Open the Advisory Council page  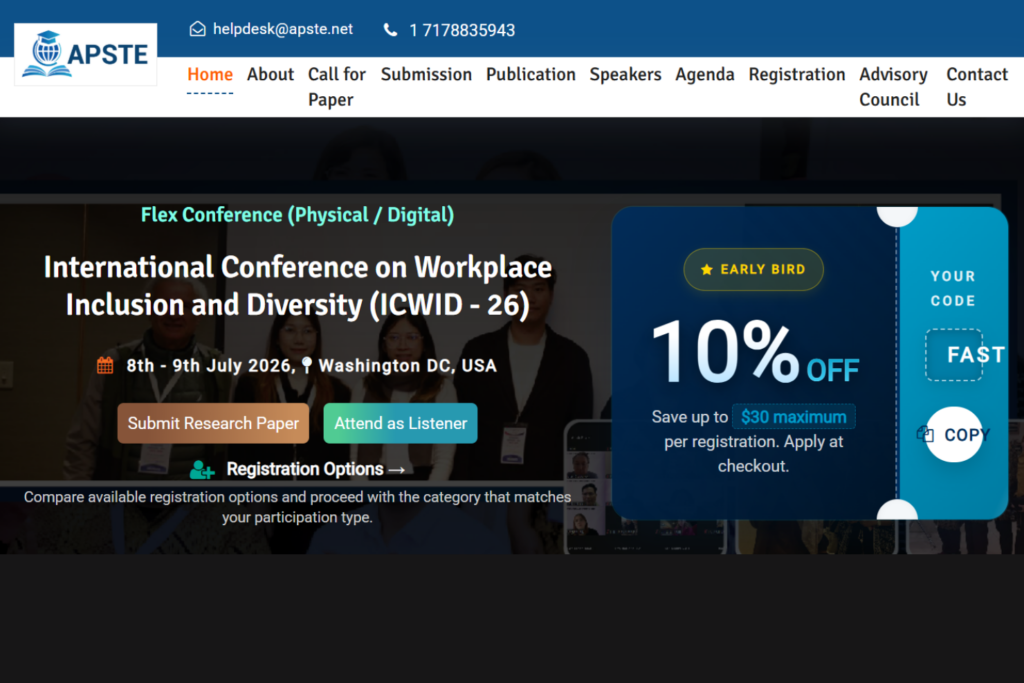893,87
